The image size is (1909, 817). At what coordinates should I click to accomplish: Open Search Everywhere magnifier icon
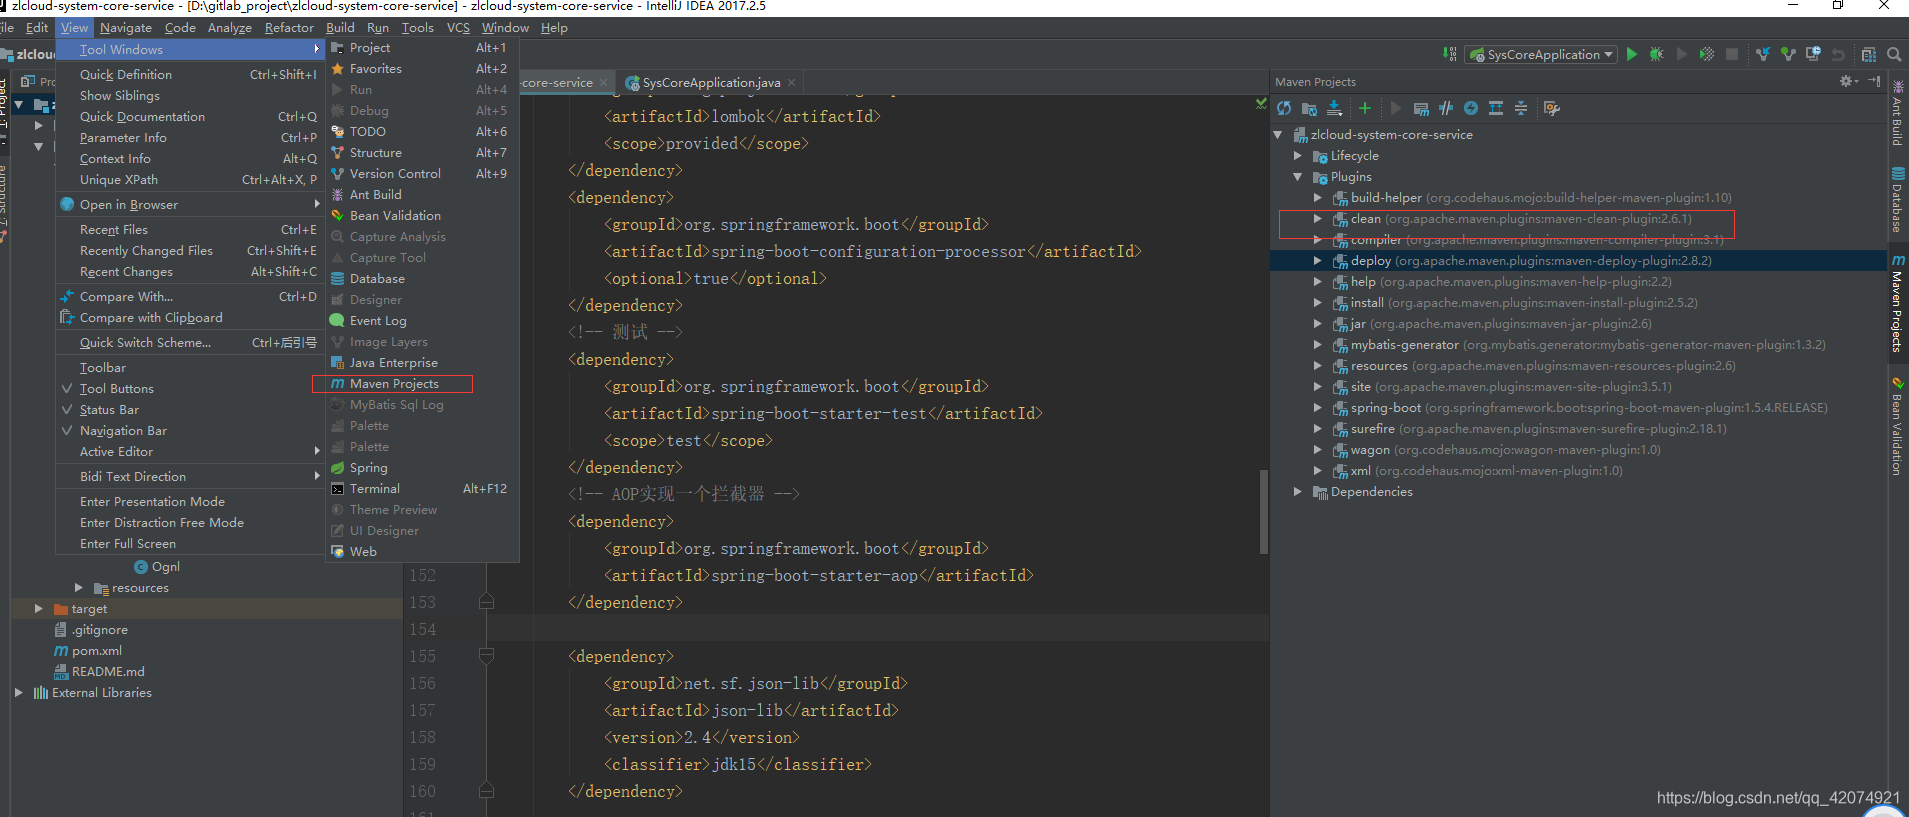(x=1894, y=54)
